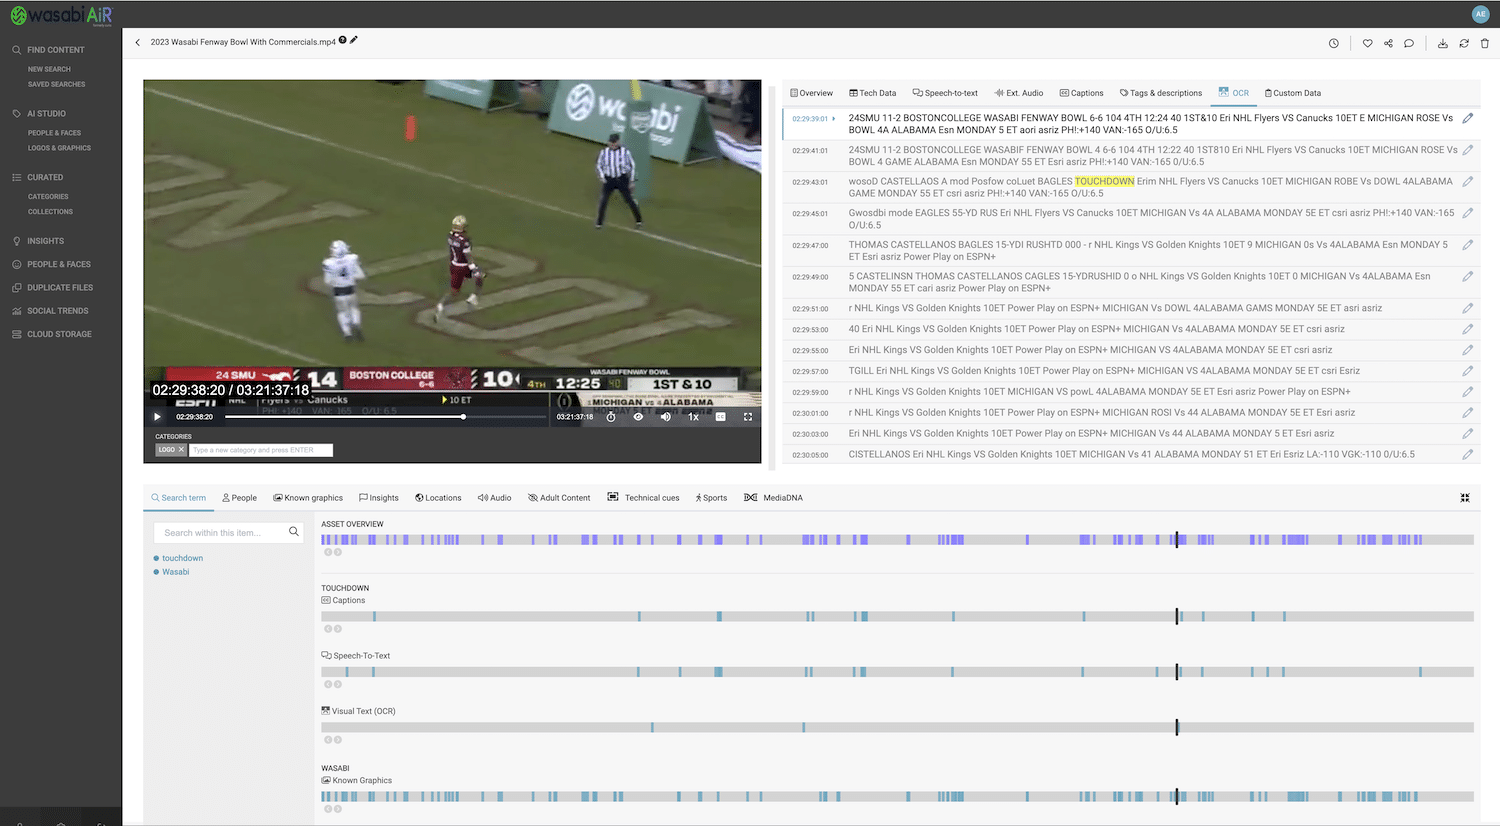Viewport: 1500px width, 826px height.
Task: Open the Adult Content timeline tab
Action: 559,498
